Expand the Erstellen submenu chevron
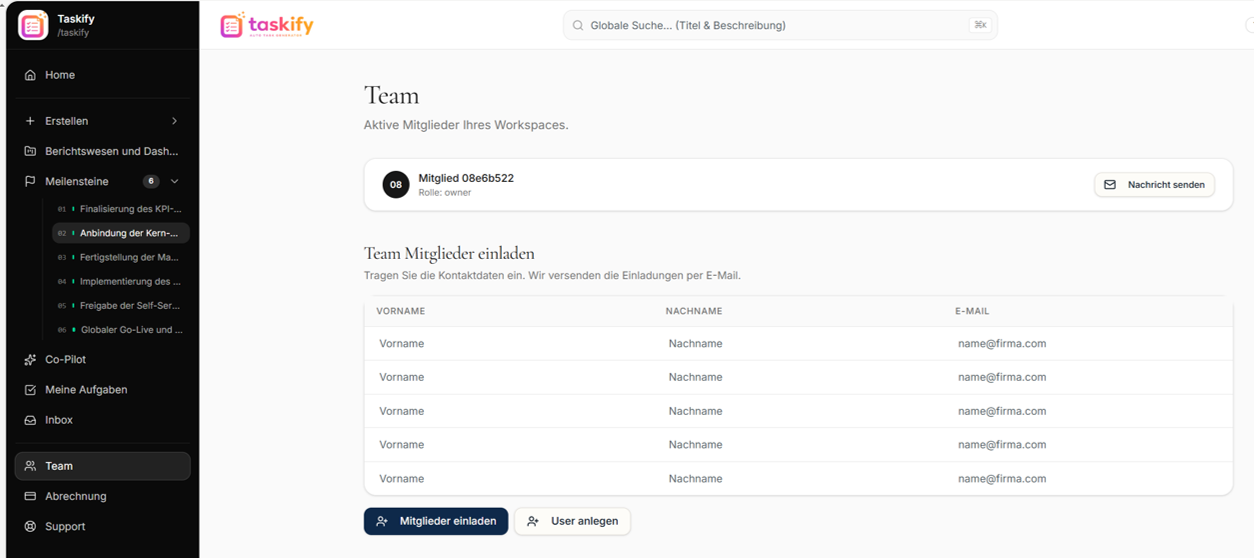This screenshot has width=1254, height=558. pos(174,121)
